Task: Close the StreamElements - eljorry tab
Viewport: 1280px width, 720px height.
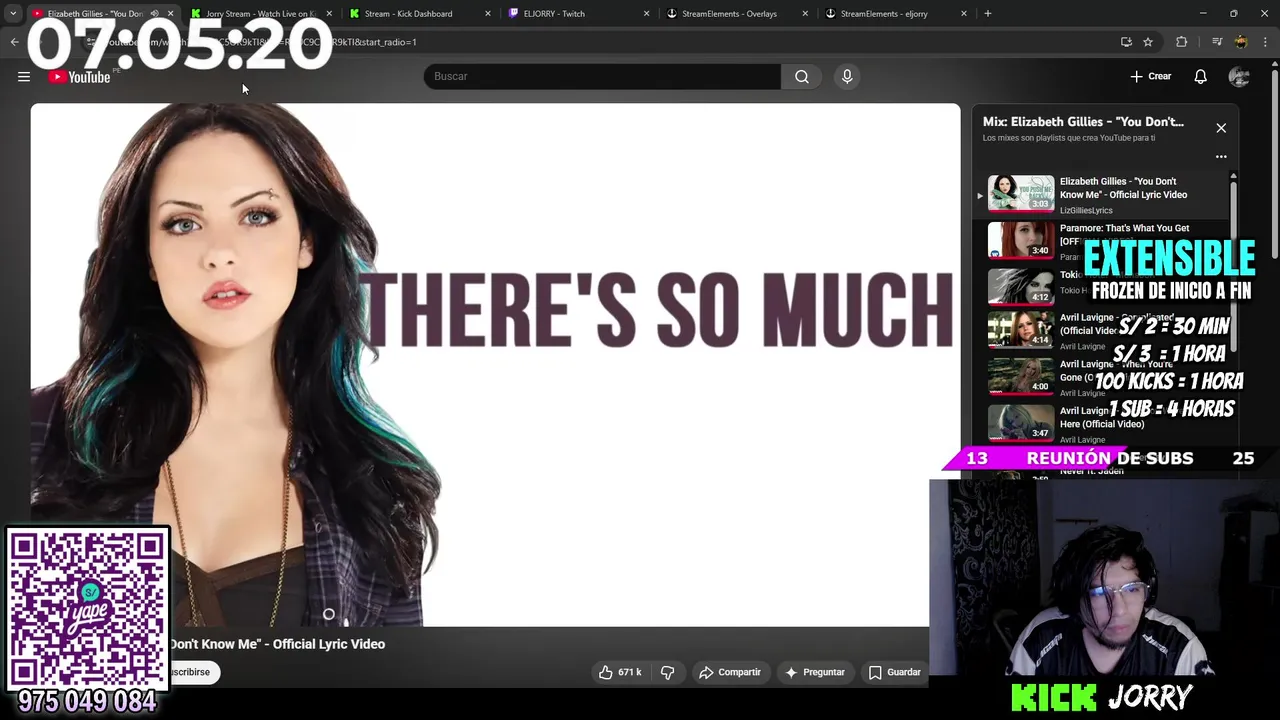Action: pos(964,14)
